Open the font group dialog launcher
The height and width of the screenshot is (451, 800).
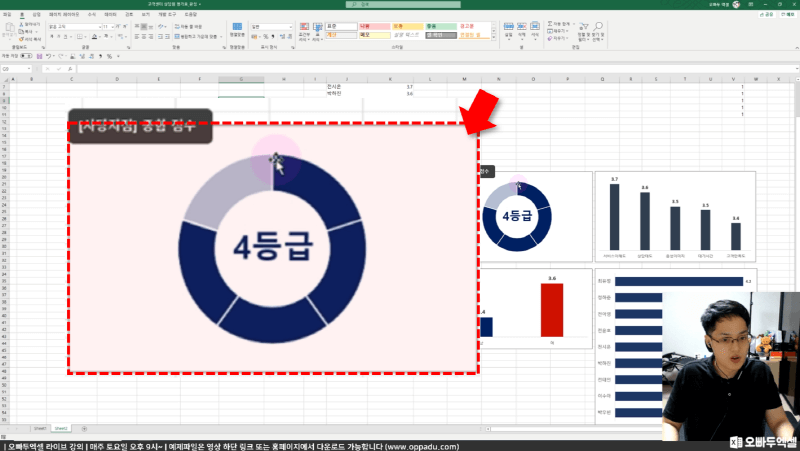coord(129,47)
